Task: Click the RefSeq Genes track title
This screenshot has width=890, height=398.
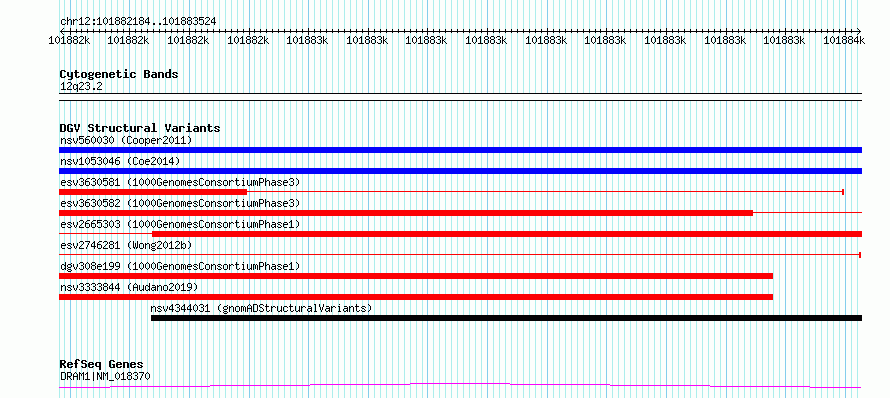Action: point(101,364)
